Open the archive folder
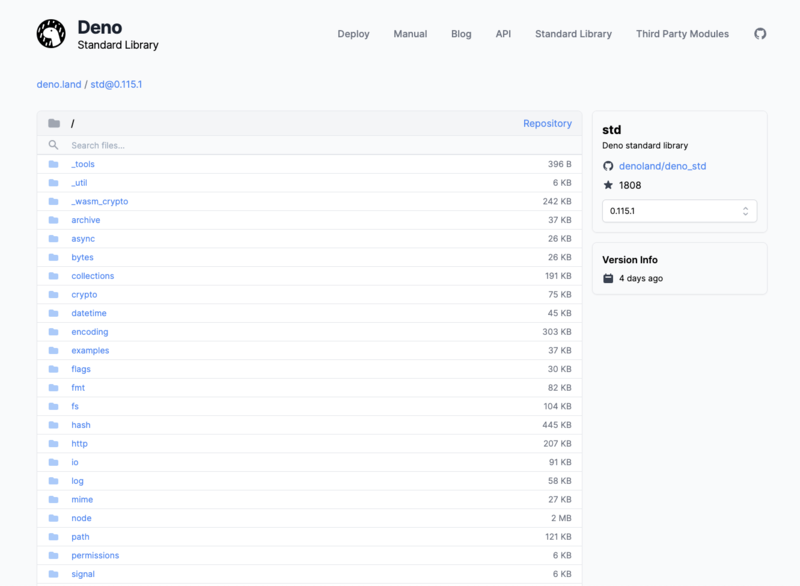This screenshot has height=586, width=800. pyautogui.click(x=86, y=220)
